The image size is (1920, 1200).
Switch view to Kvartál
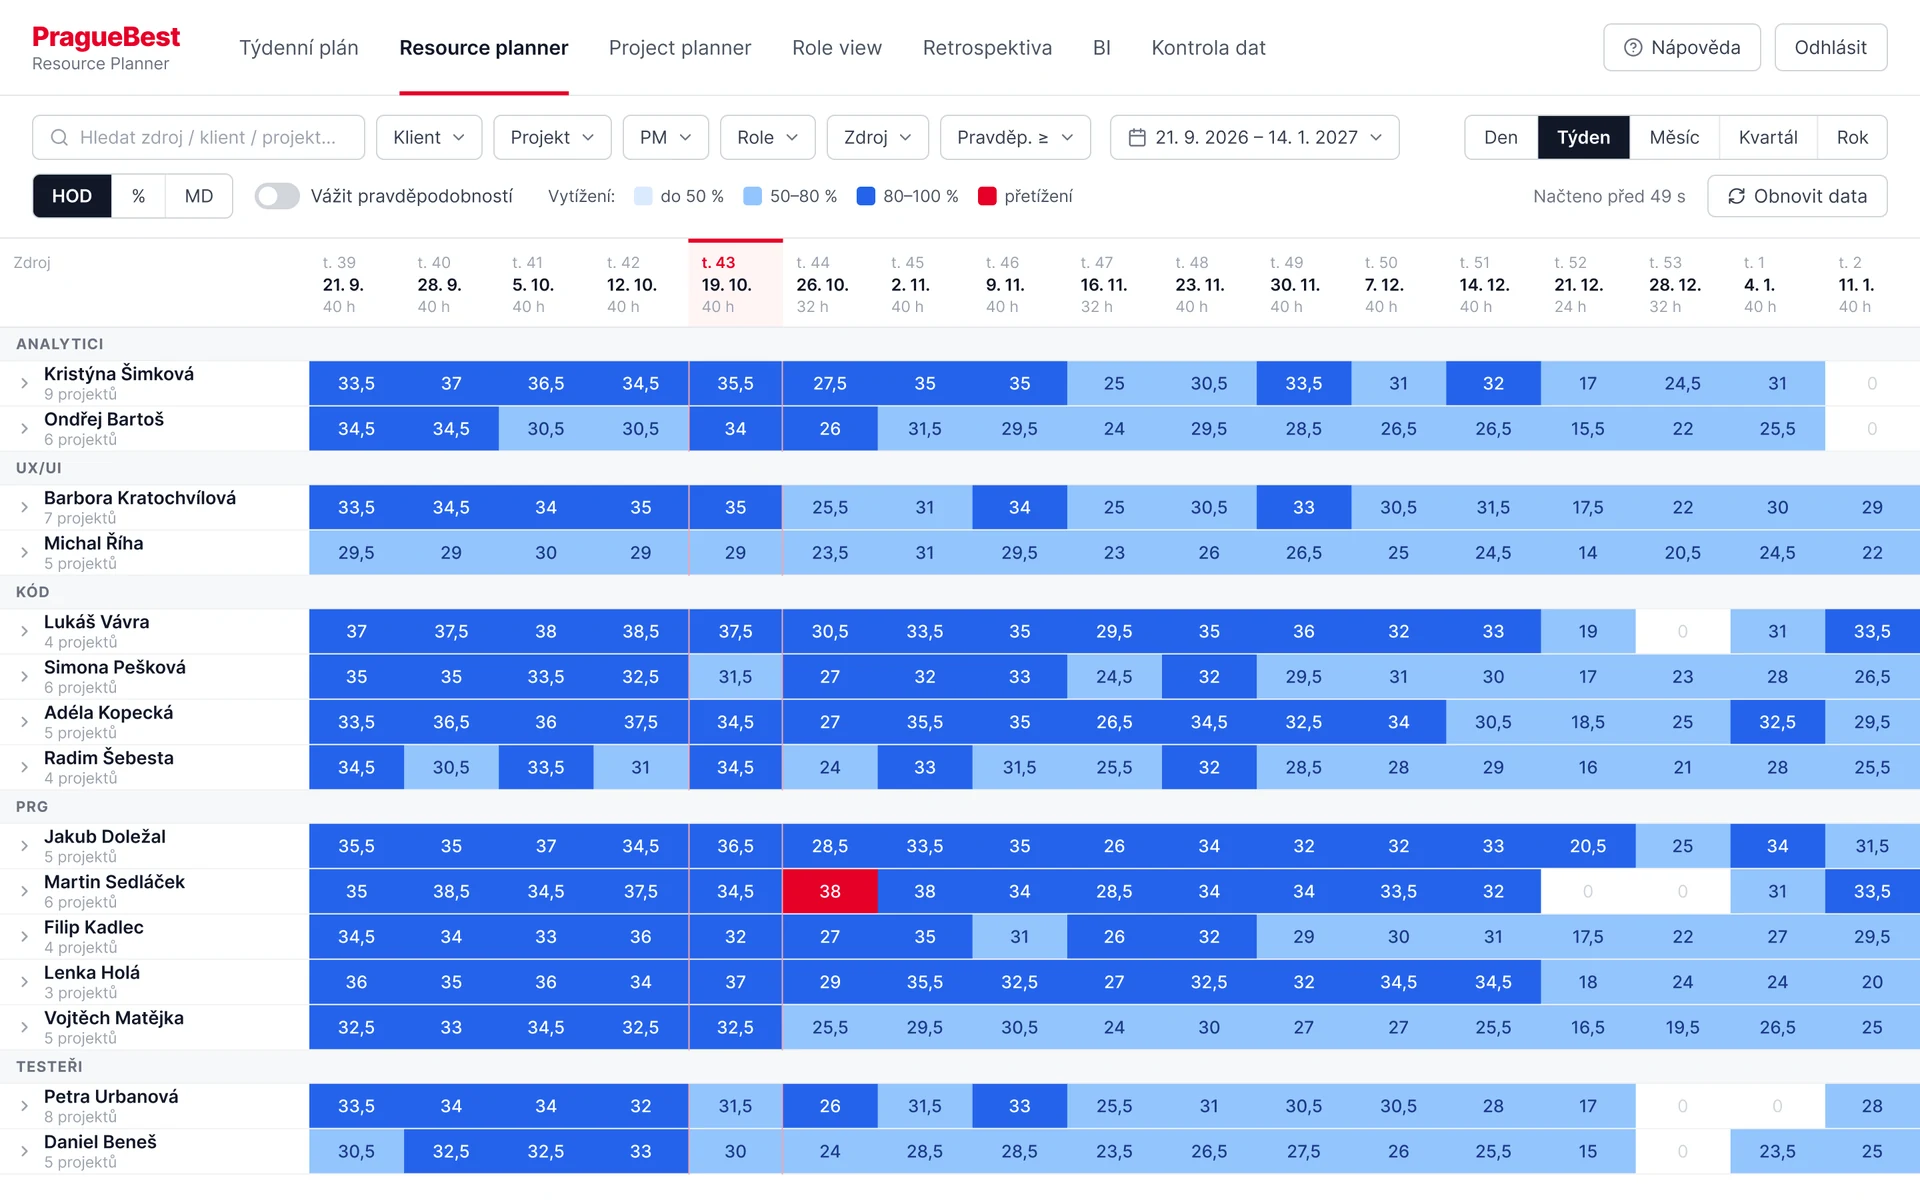click(1767, 137)
